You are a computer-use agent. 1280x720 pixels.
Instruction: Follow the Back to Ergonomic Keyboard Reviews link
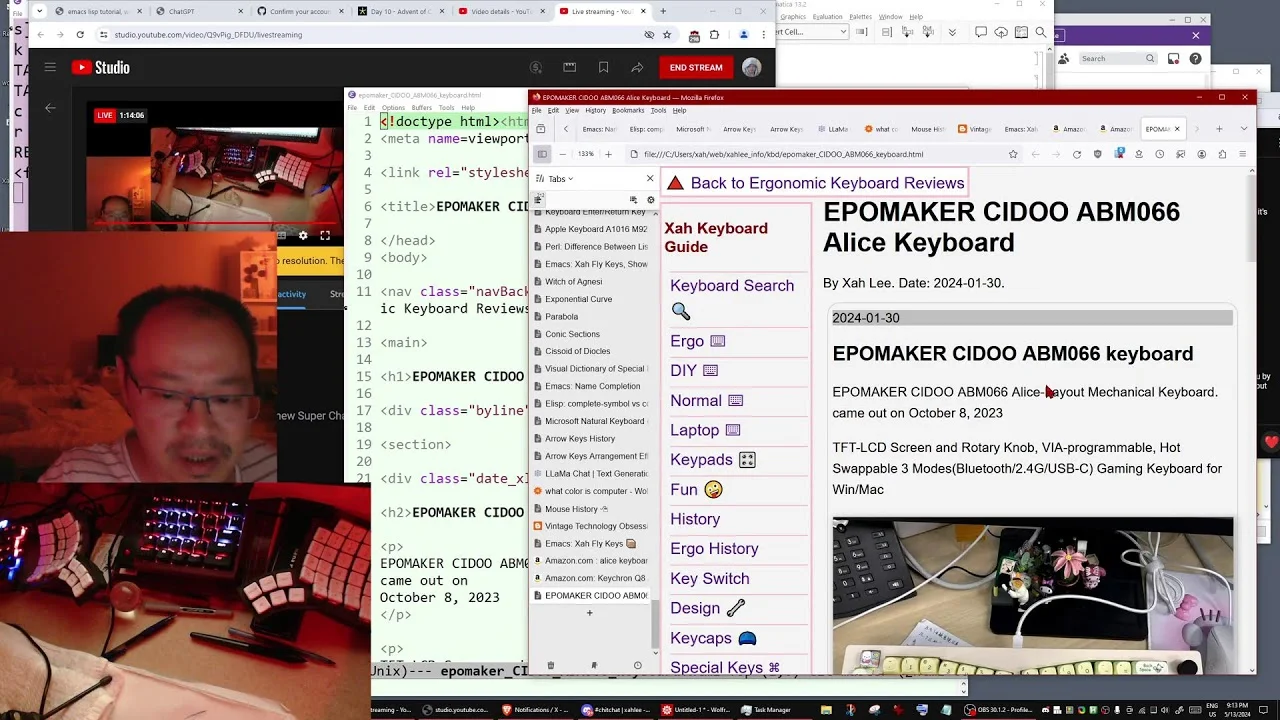(x=827, y=183)
